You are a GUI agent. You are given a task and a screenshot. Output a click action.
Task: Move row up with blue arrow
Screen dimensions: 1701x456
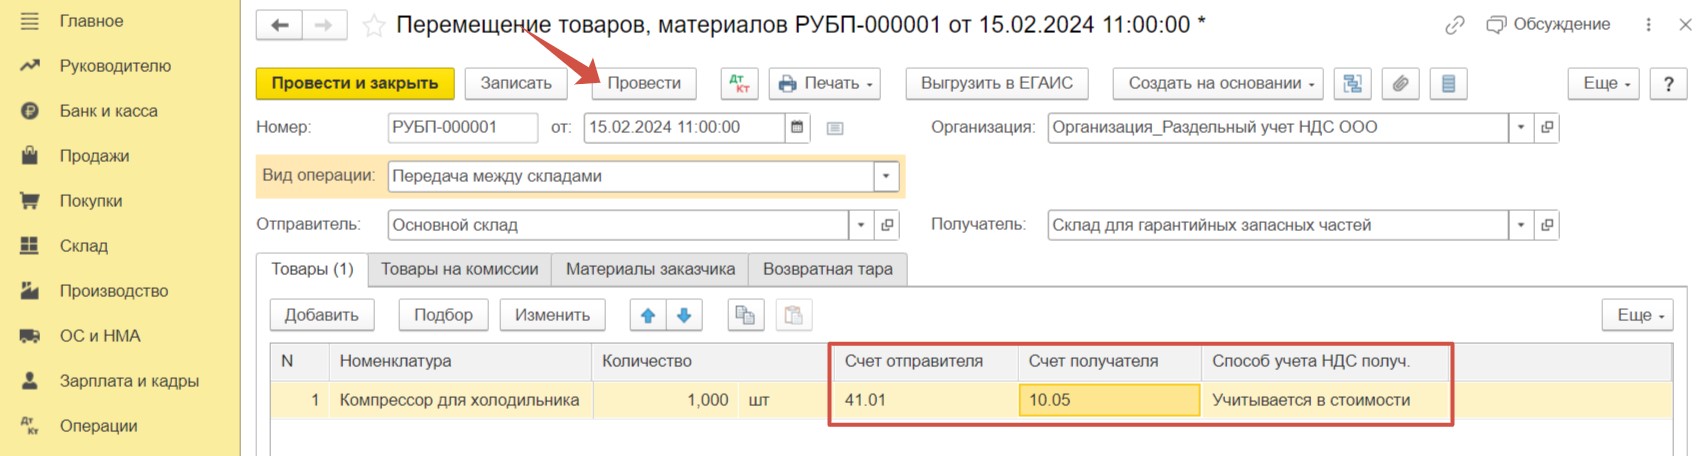click(x=648, y=315)
